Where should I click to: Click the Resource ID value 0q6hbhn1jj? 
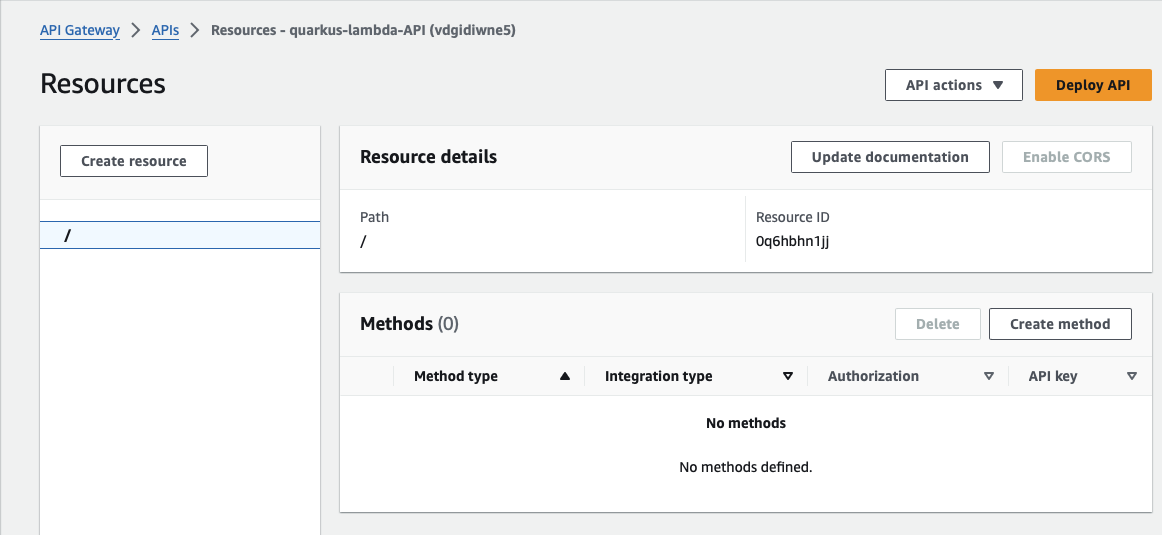[x=792, y=241]
